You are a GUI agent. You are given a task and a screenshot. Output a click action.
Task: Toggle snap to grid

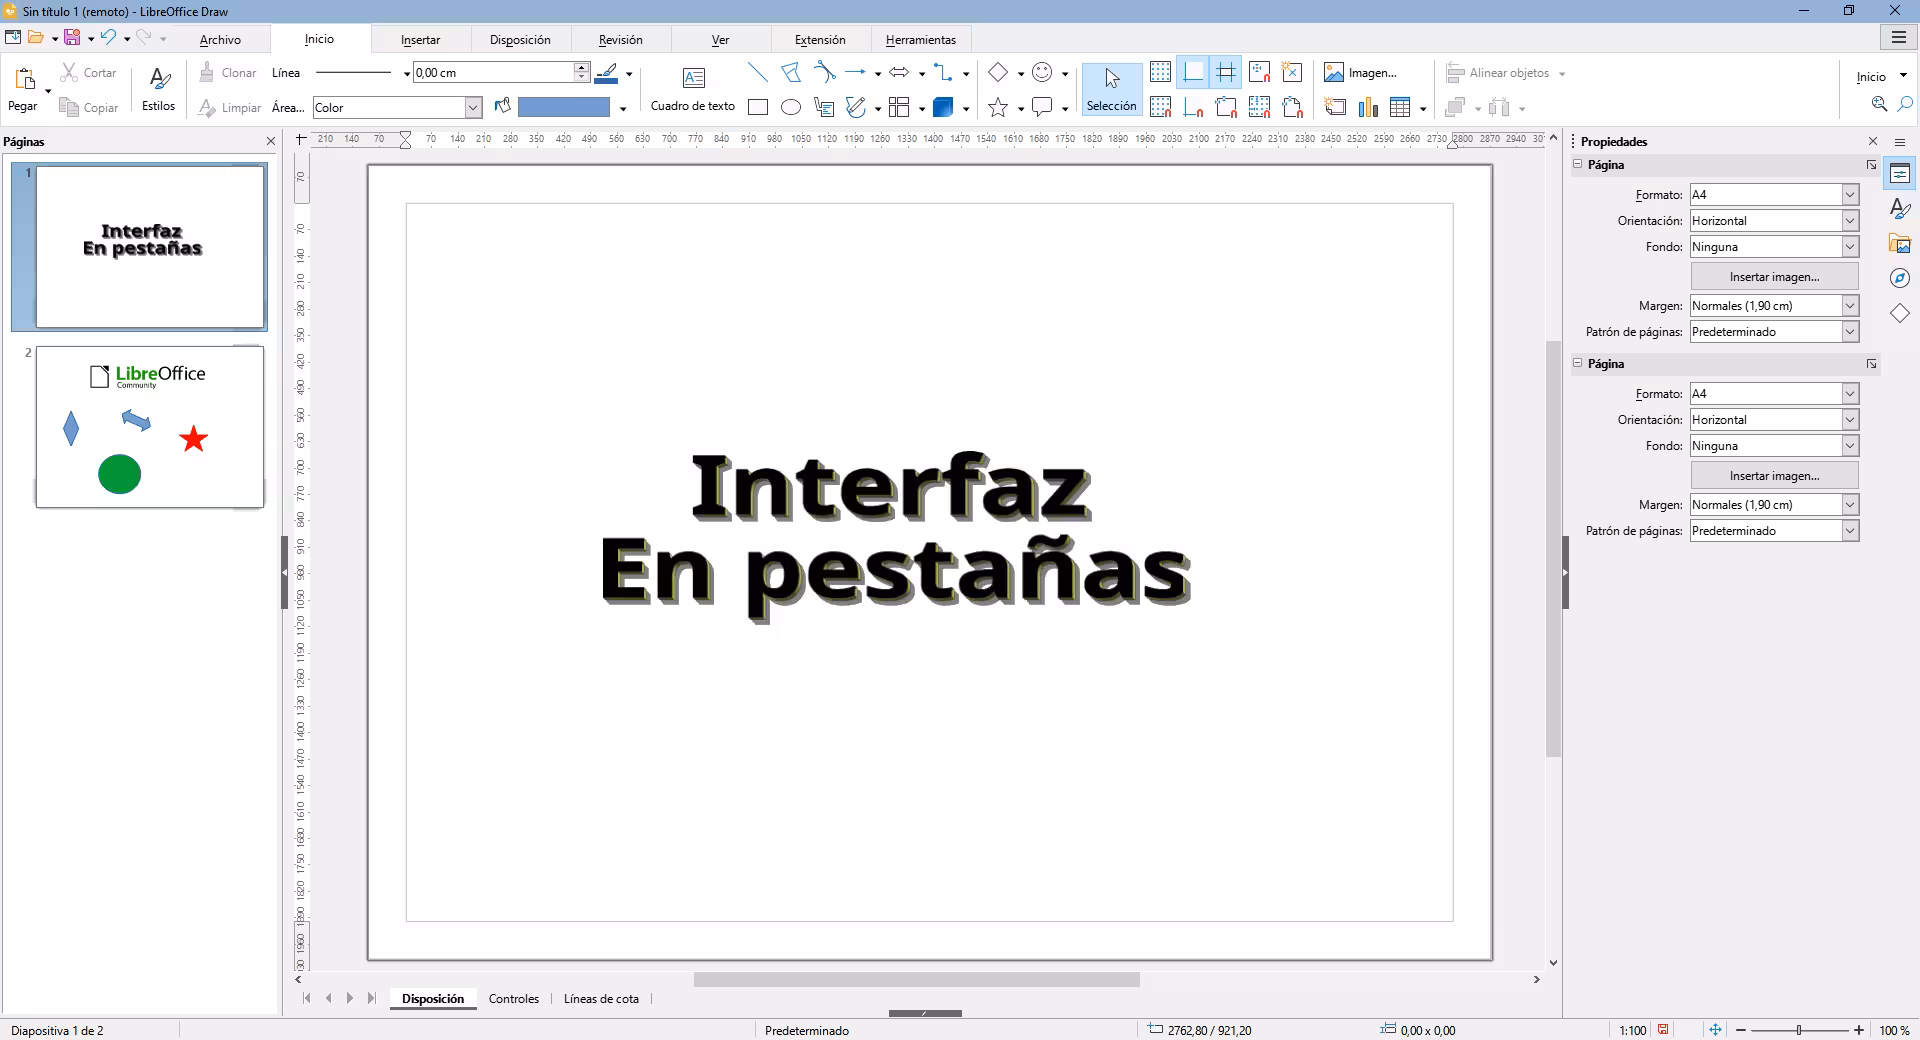click(x=1160, y=108)
